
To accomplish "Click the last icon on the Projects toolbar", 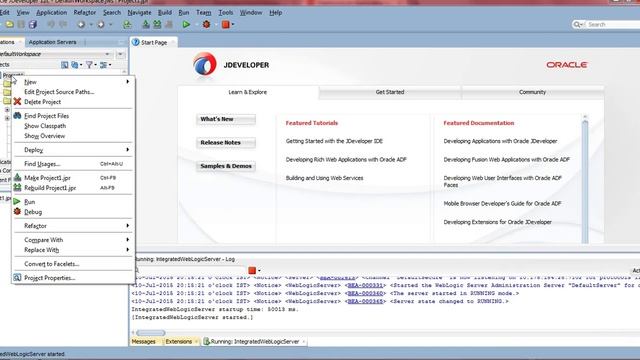I will (x=103, y=64).
